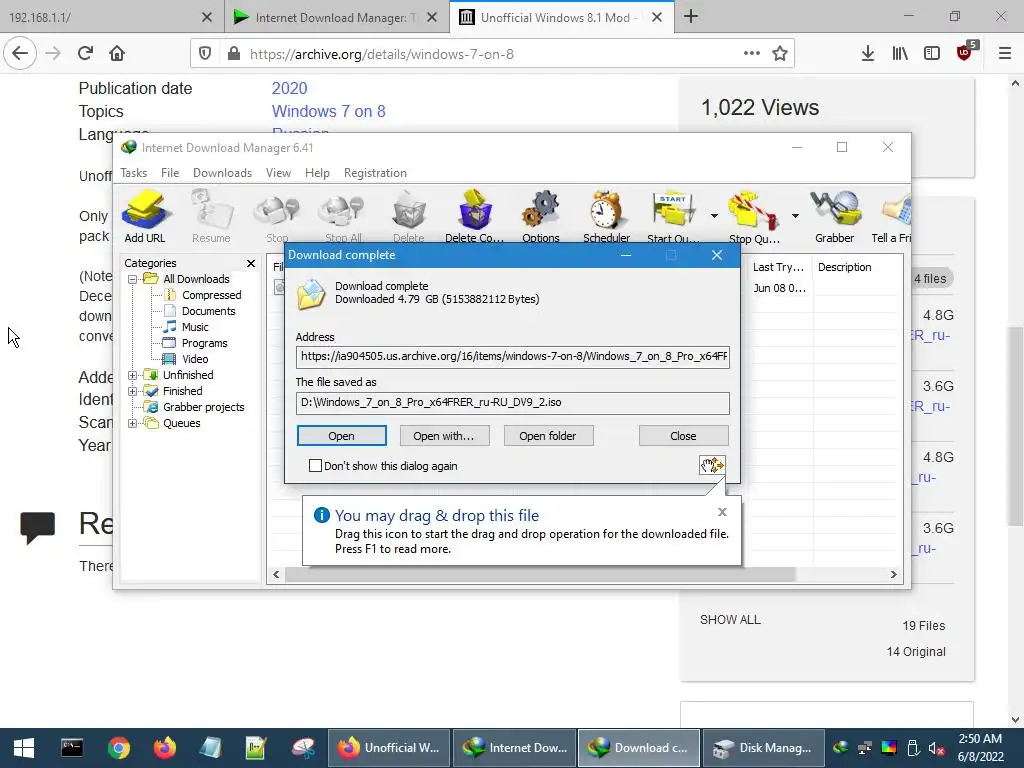The image size is (1024, 768).
Task: Click the 2020 publication date link
Action: [x=289, y=88]
